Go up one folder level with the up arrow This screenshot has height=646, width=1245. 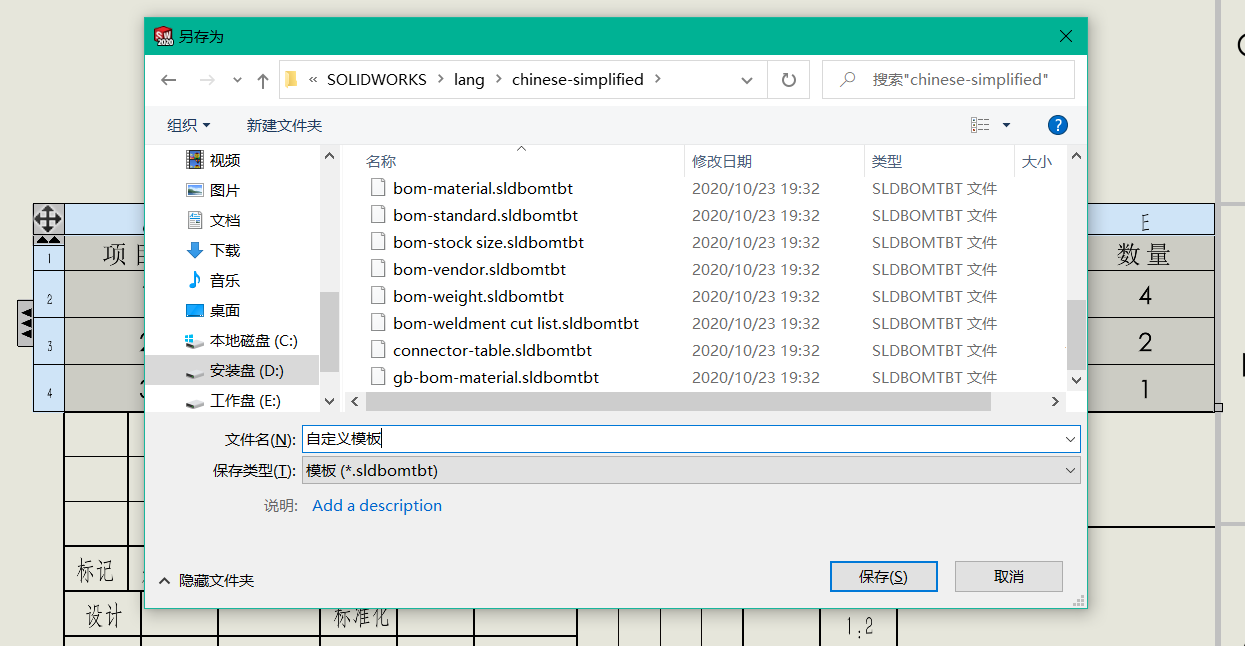pyautogui.click(x=262, y=79)
